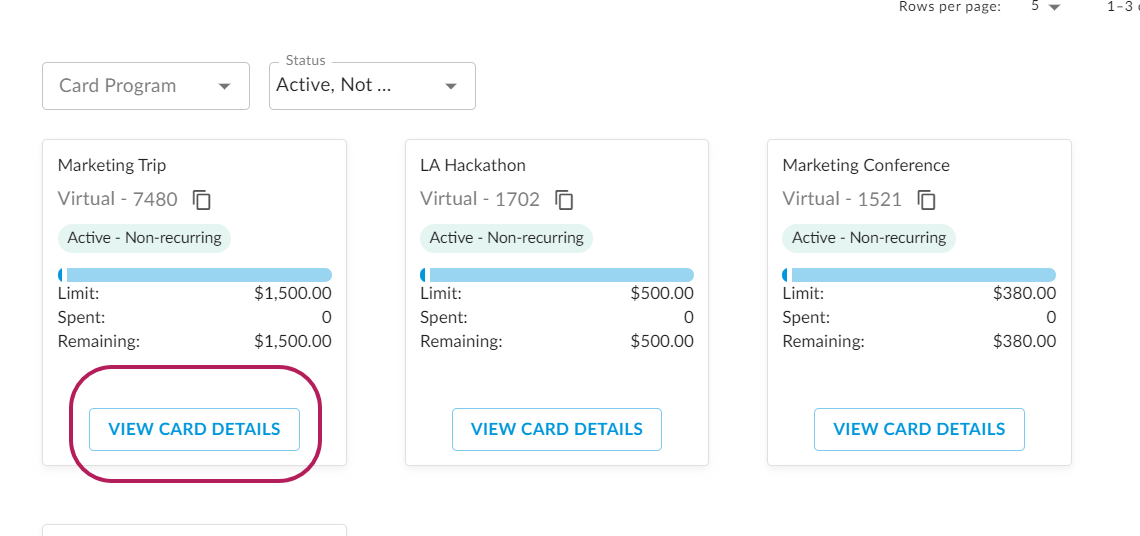
Task: Expand the Status filter dropdown
Action: (372, 86)
